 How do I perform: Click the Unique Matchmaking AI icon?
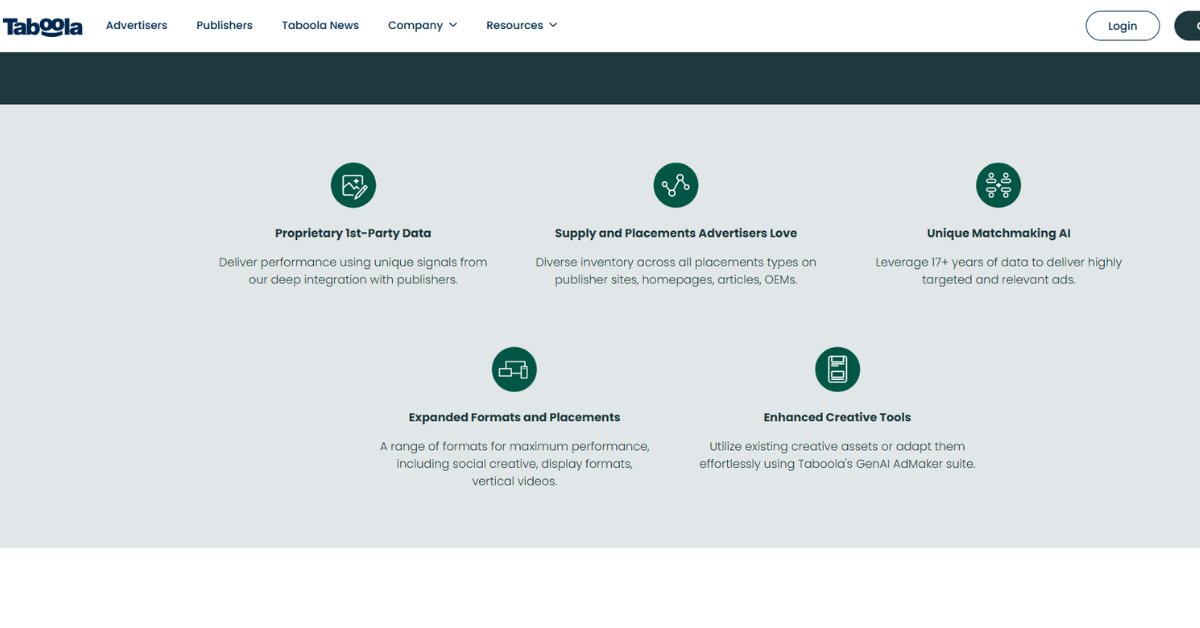(x=998, y=185)
